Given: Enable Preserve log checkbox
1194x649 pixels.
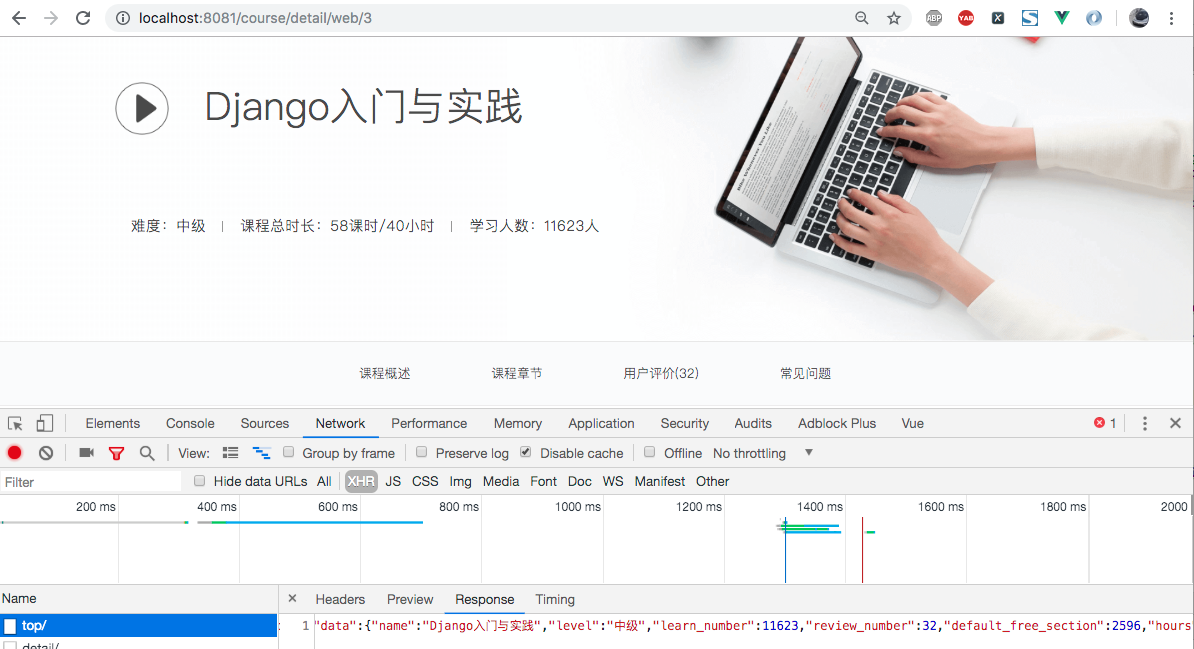Looking at the screenshot, I should point(421,452).
